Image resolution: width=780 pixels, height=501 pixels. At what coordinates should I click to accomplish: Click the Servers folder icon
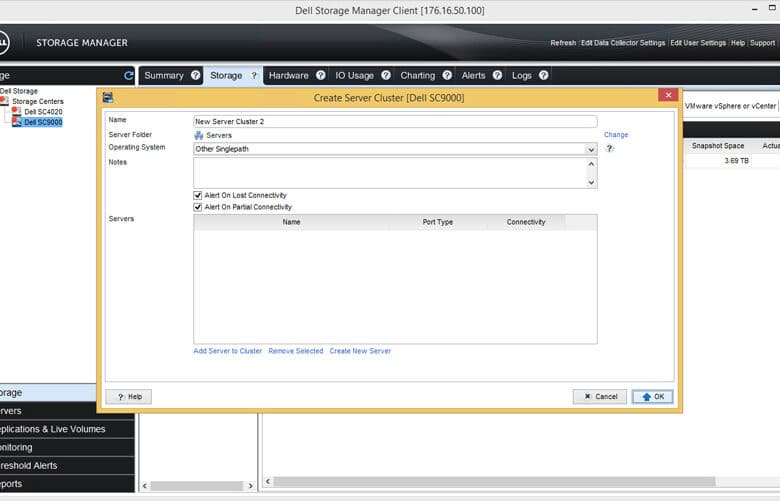(x=198, y=135)
